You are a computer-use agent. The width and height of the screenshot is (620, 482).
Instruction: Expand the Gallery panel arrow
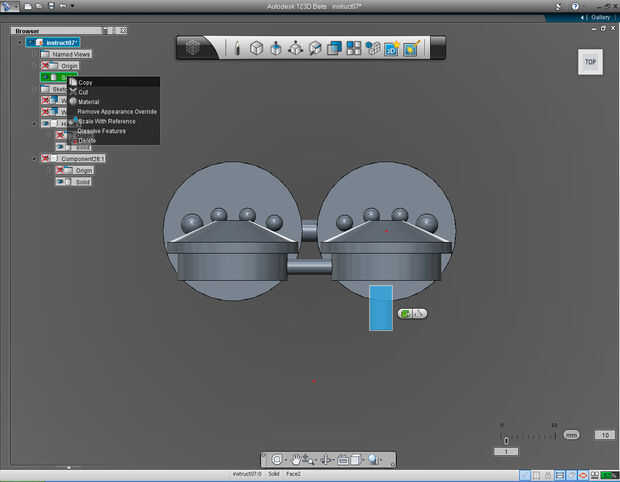coord(582,18)
